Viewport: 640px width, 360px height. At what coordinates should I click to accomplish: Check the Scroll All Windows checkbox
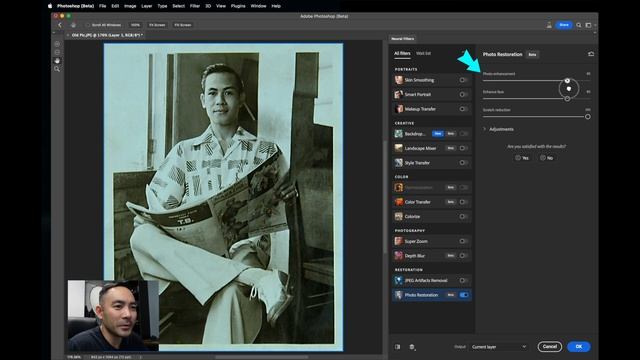[87, 25]
